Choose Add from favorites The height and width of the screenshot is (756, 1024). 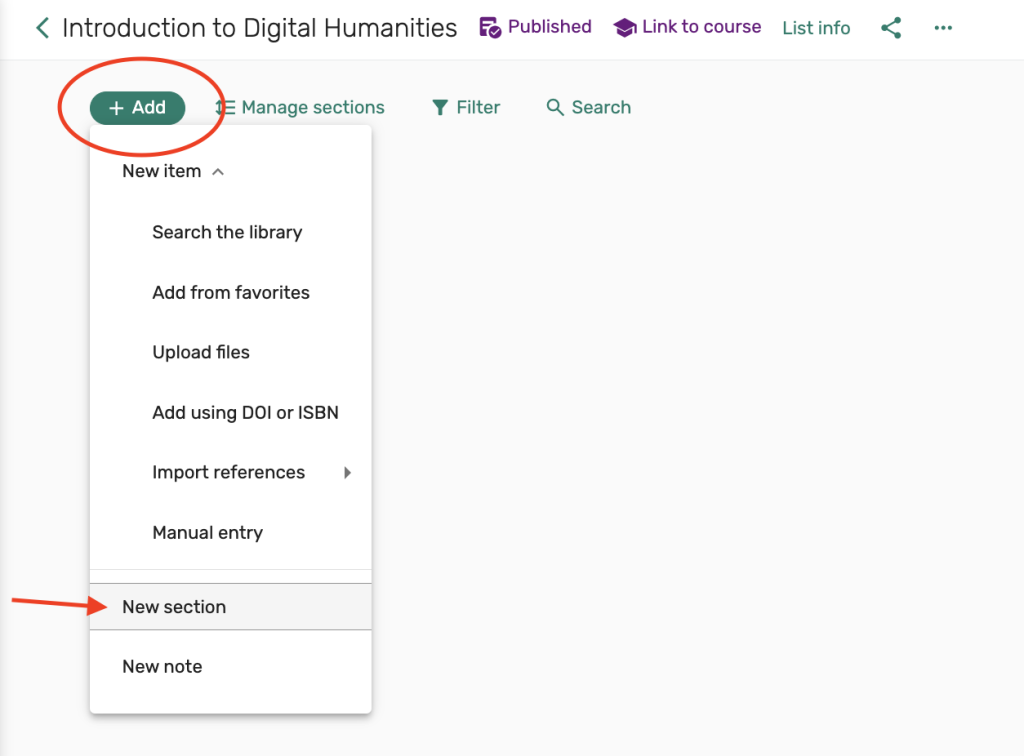click(x=231, y=293)
